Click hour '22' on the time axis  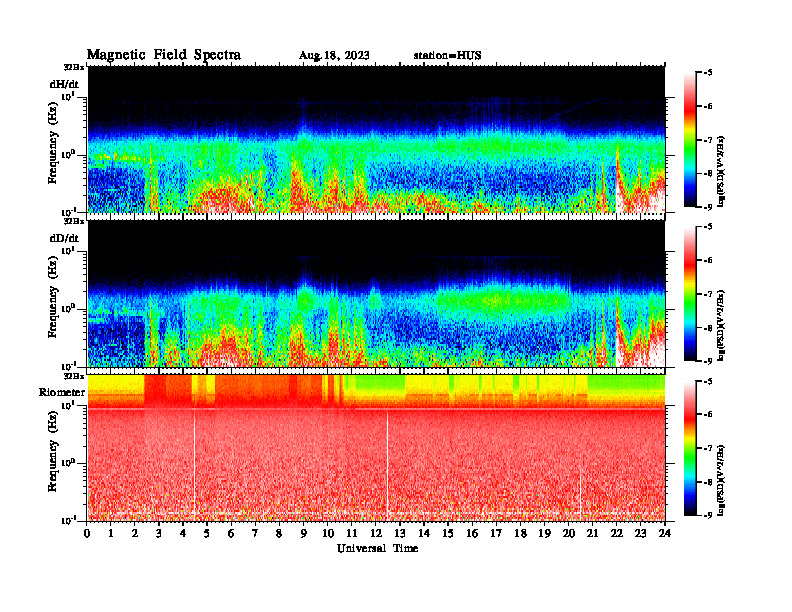tap(616, 533)
